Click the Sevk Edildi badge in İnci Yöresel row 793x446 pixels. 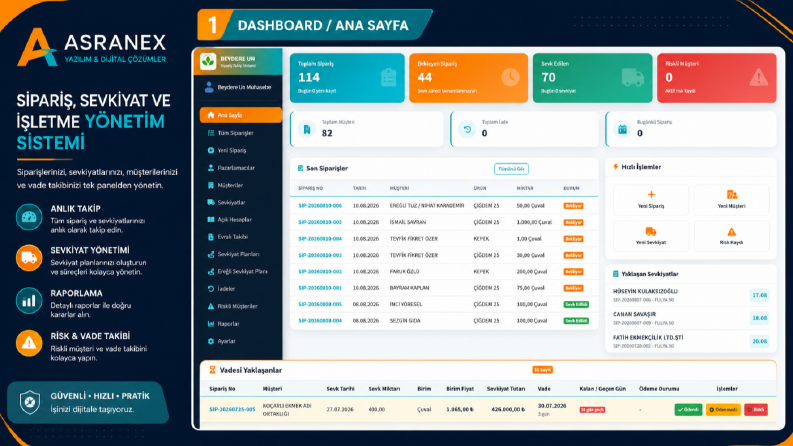576,304
